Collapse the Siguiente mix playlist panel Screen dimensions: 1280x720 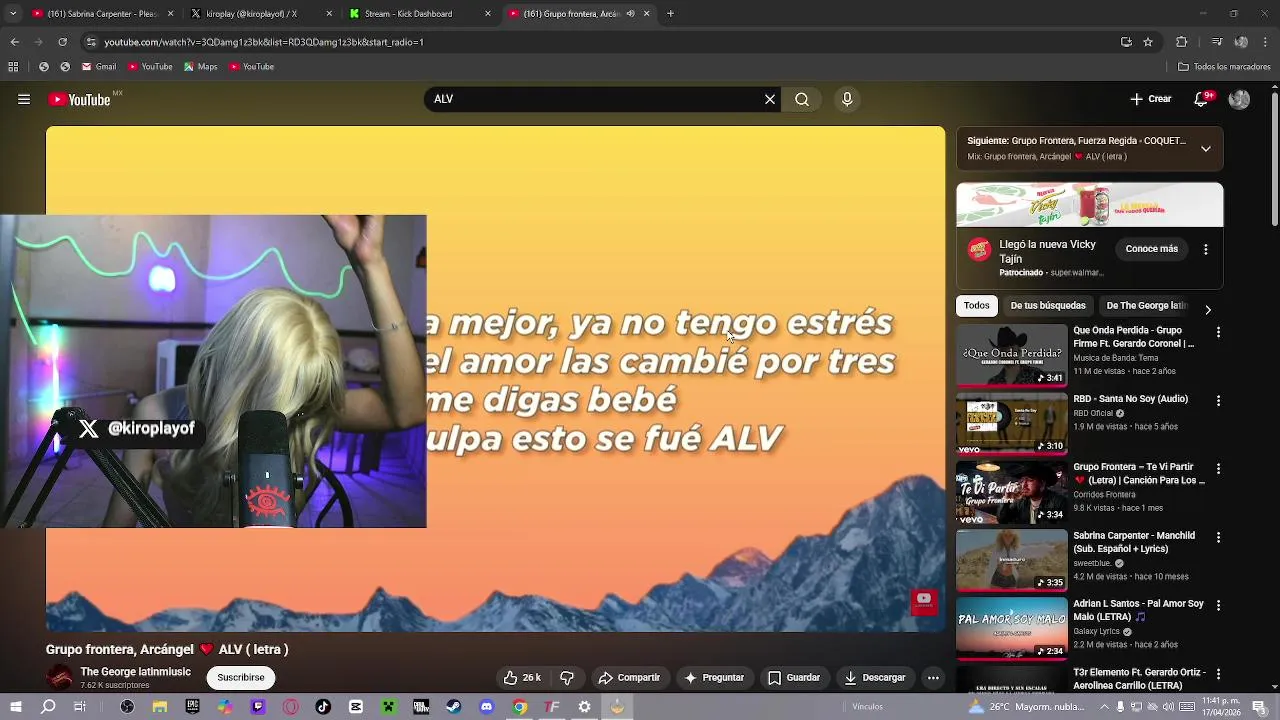click(x=1206, y=148)
